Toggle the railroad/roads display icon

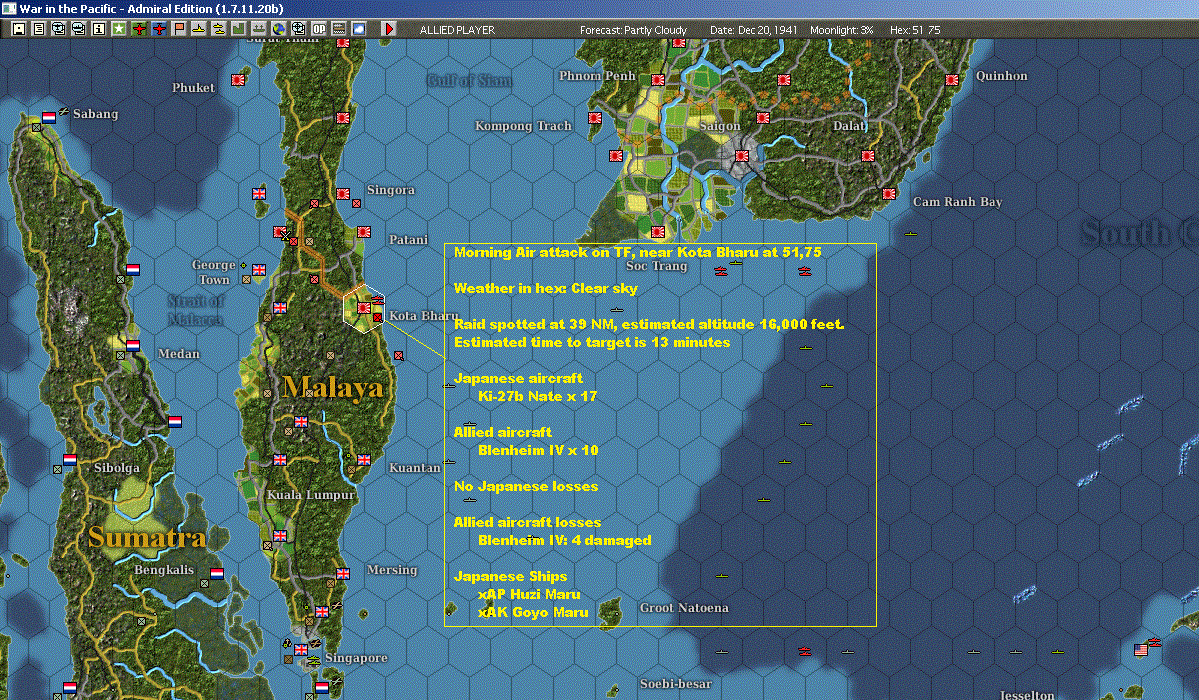[339, 29]
